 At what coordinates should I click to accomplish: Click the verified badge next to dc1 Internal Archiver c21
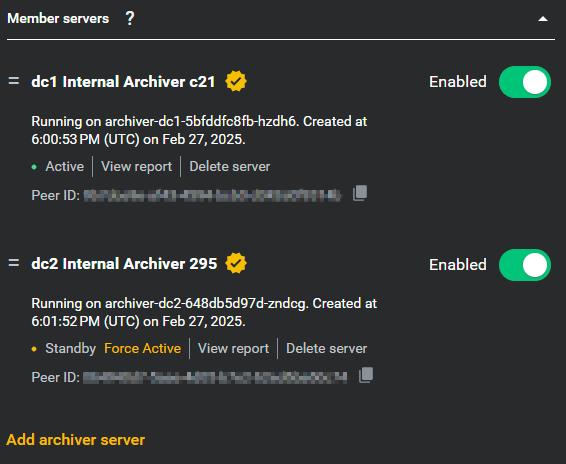[x=236, y=81]
